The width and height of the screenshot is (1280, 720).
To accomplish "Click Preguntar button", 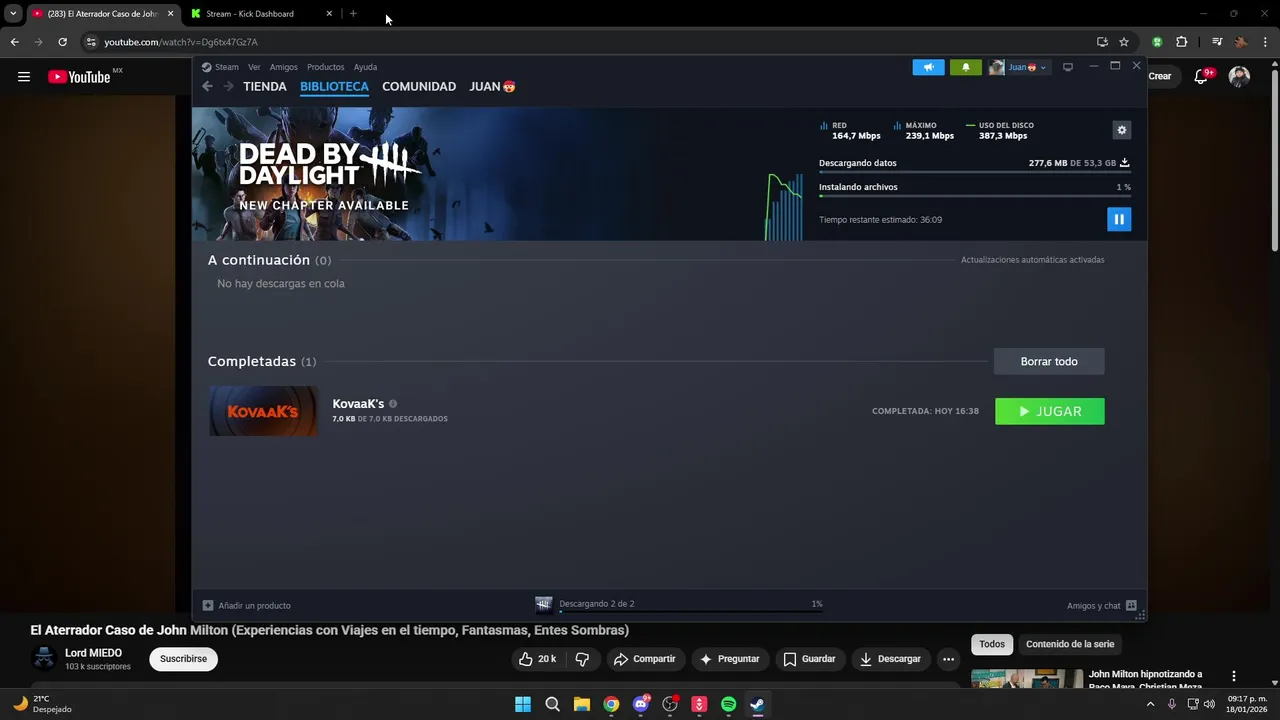I will coord(729,659).
